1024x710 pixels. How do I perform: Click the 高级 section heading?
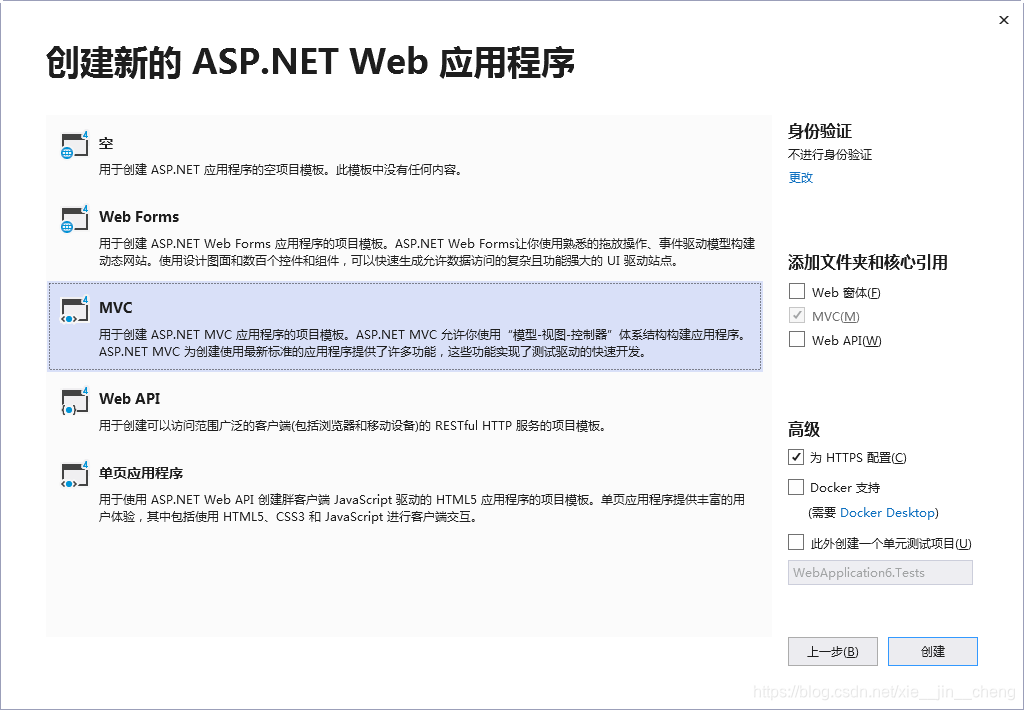tap(804, 430)
